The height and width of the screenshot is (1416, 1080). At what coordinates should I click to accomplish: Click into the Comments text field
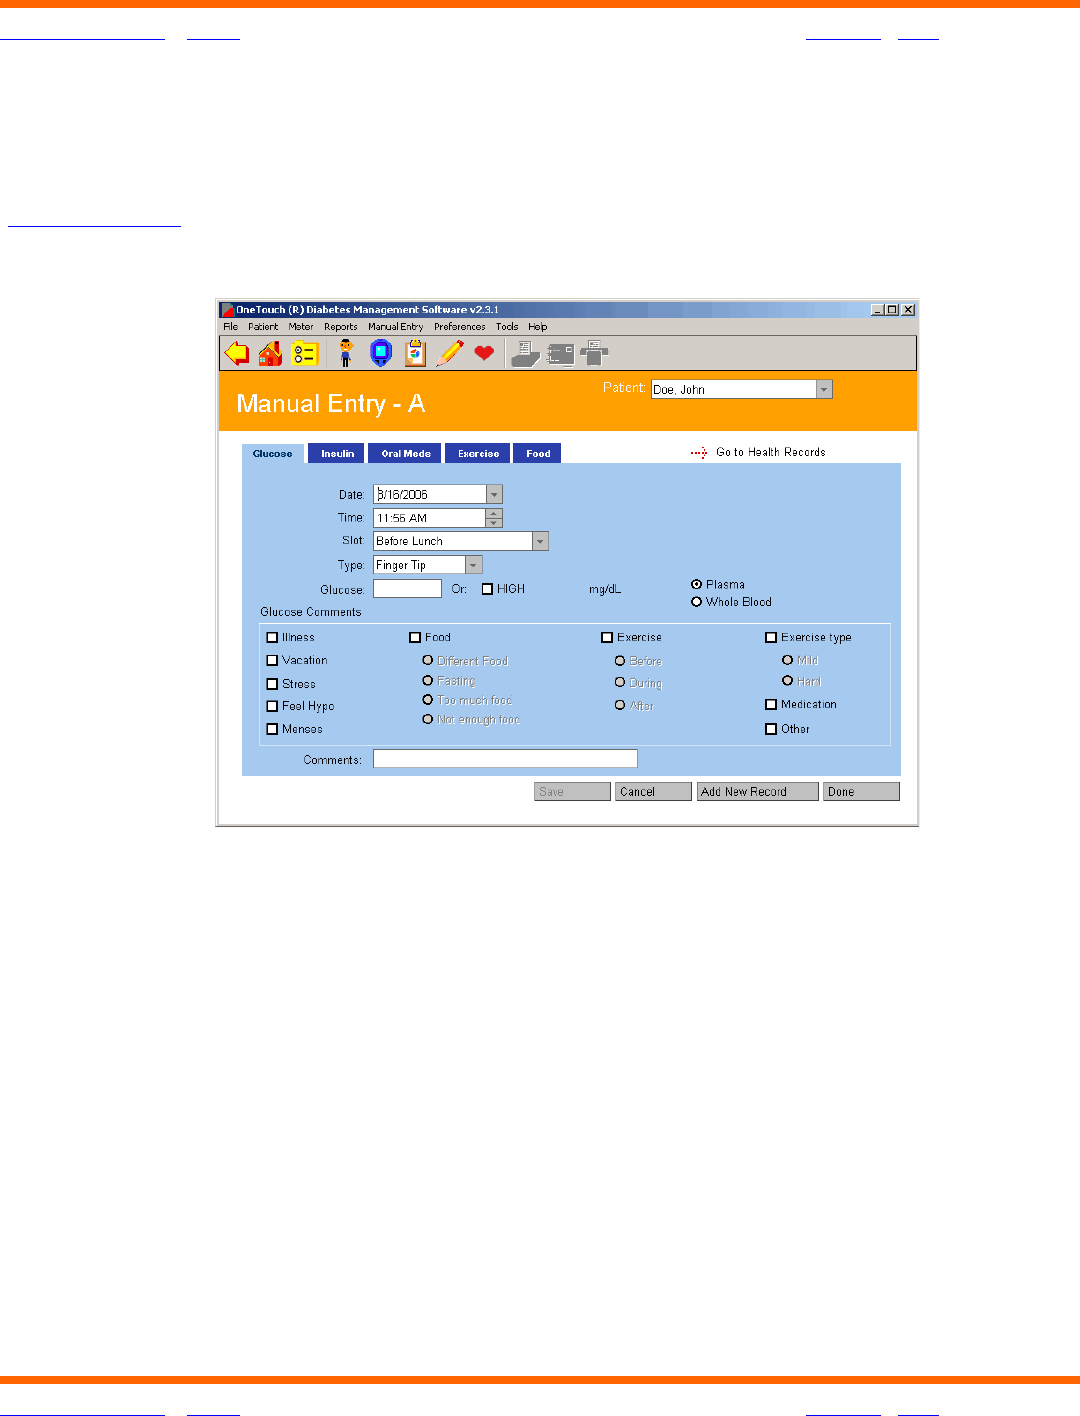click(x=505, y=759)
